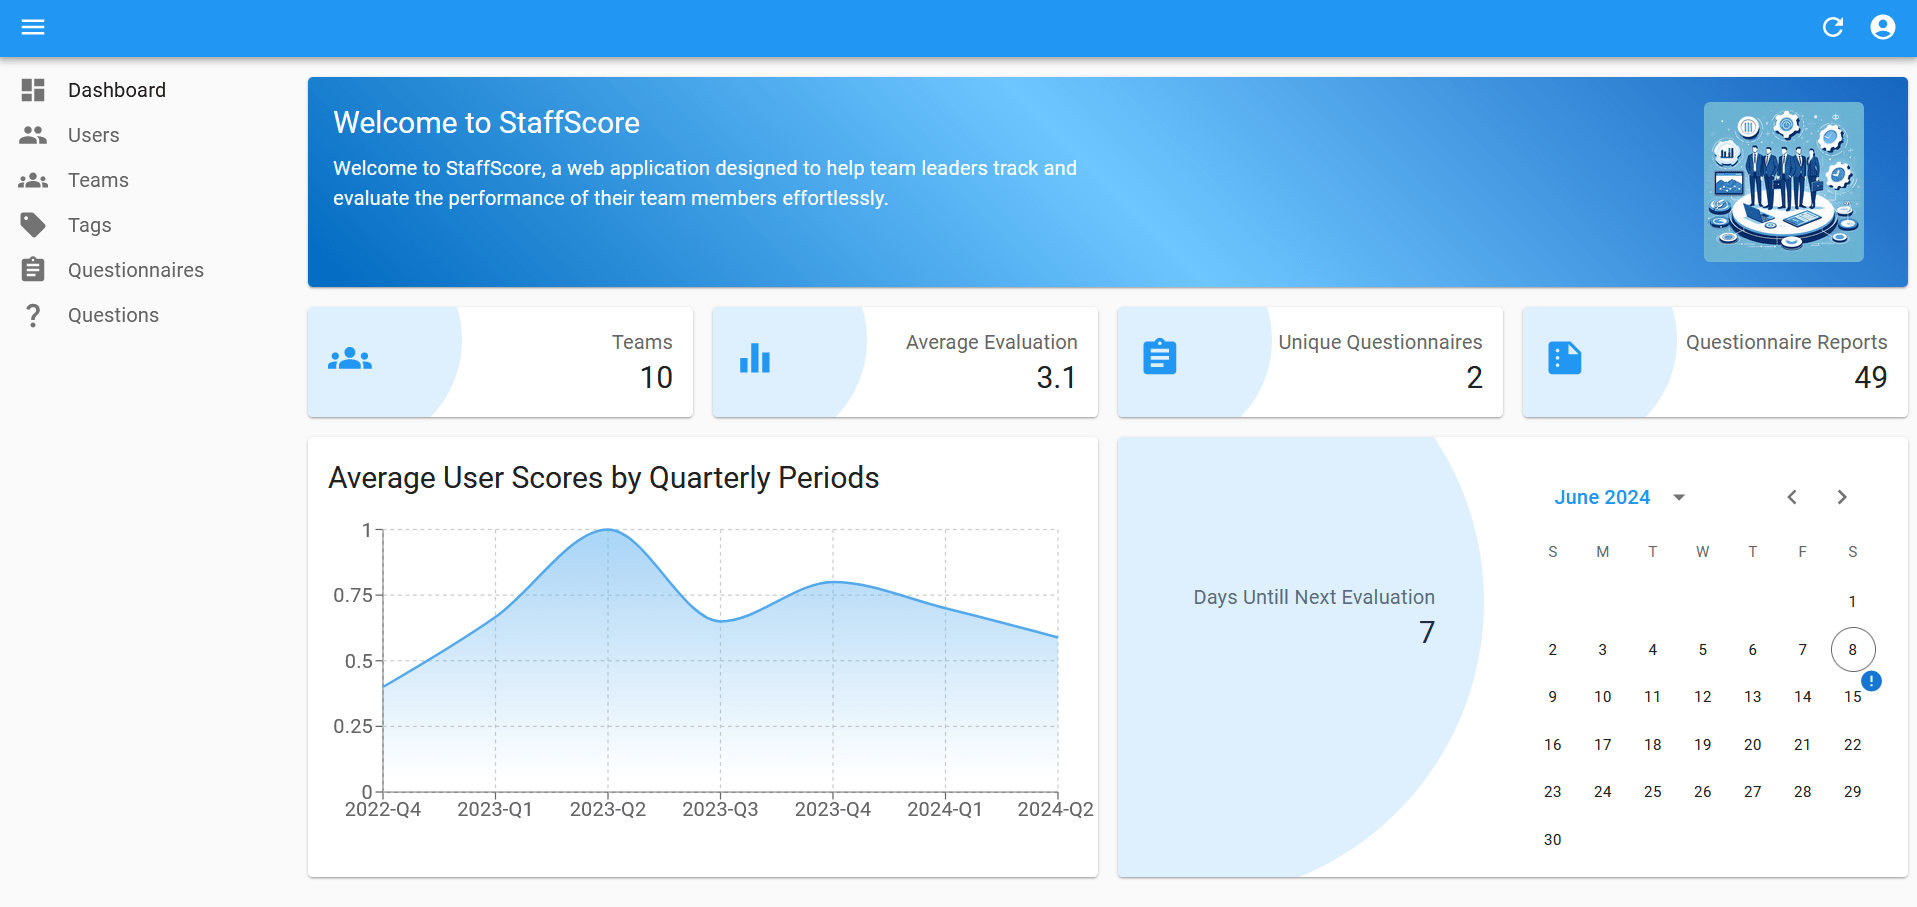1917x907 pixels.
Task: Click the Unique Questionnaires value 2
Action: [x=1475, y=378]
